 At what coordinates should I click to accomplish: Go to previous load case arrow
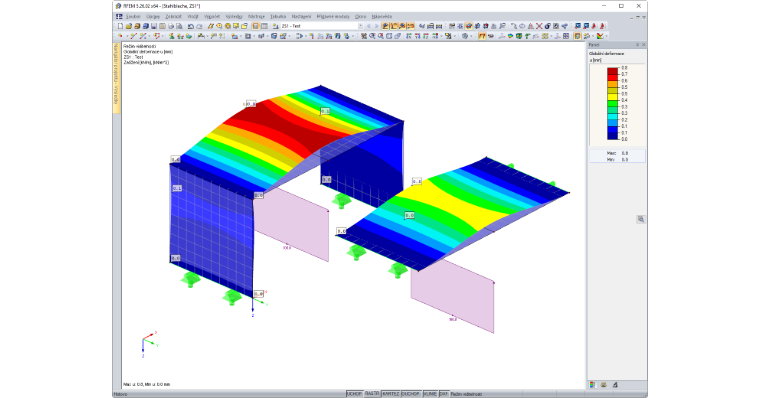coord(368,26)
